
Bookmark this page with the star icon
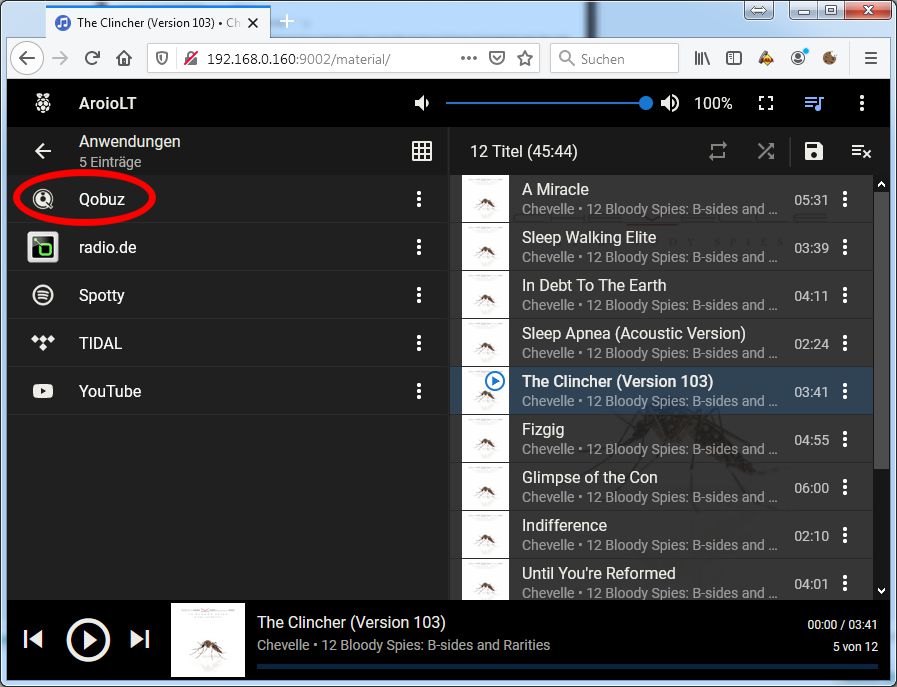click(x=525, y=58)
